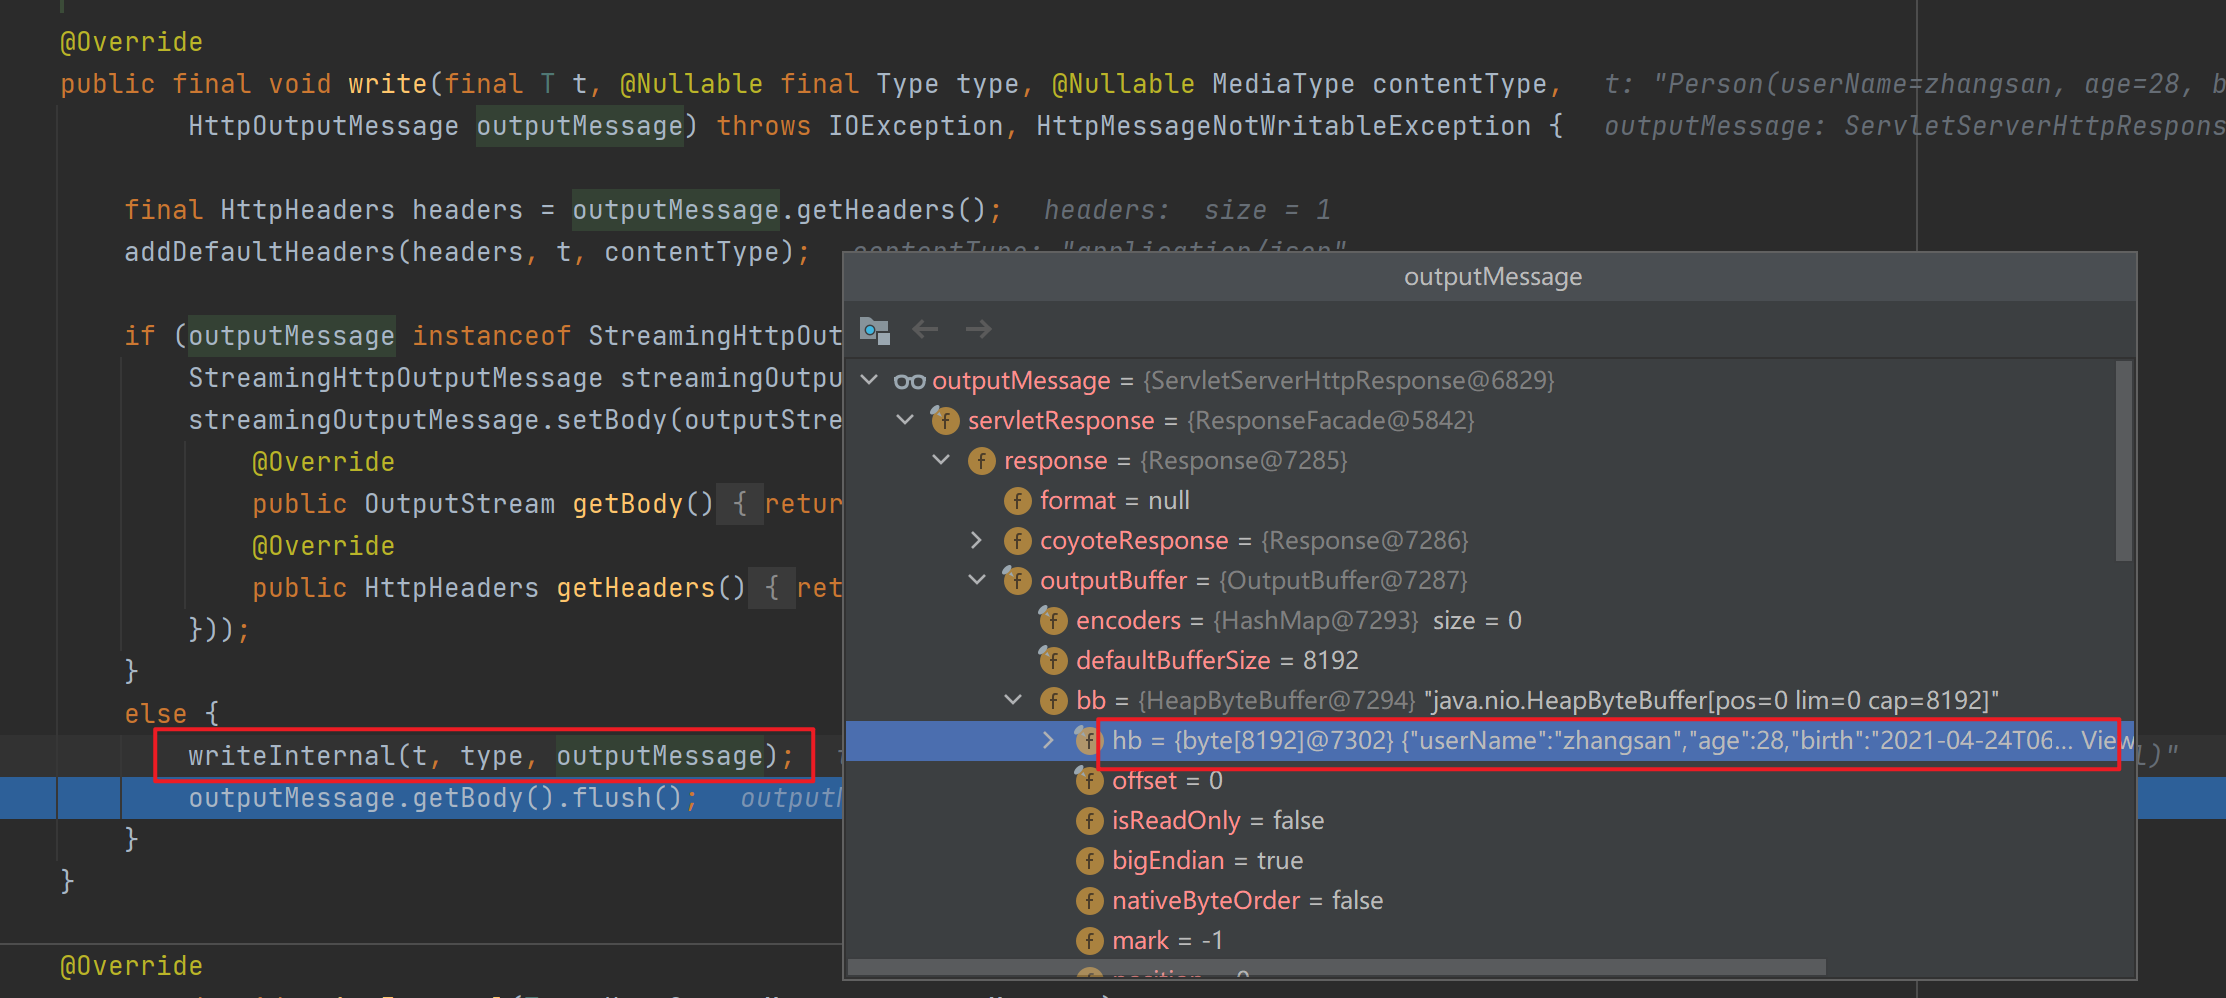Click the popup's vertical scrollbar
Screen dimensions: 2226x998
(x=2124, y=460)
